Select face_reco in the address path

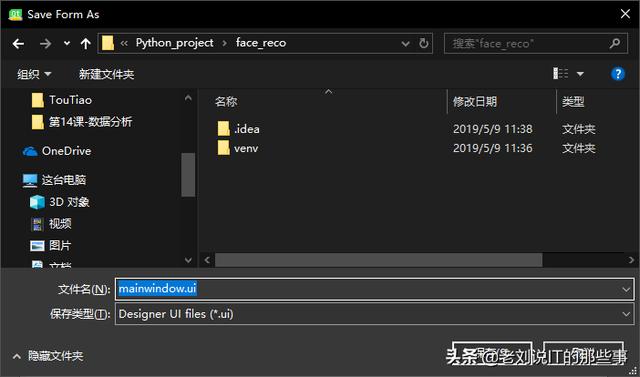pyautogui.click(x=261, y=43)
